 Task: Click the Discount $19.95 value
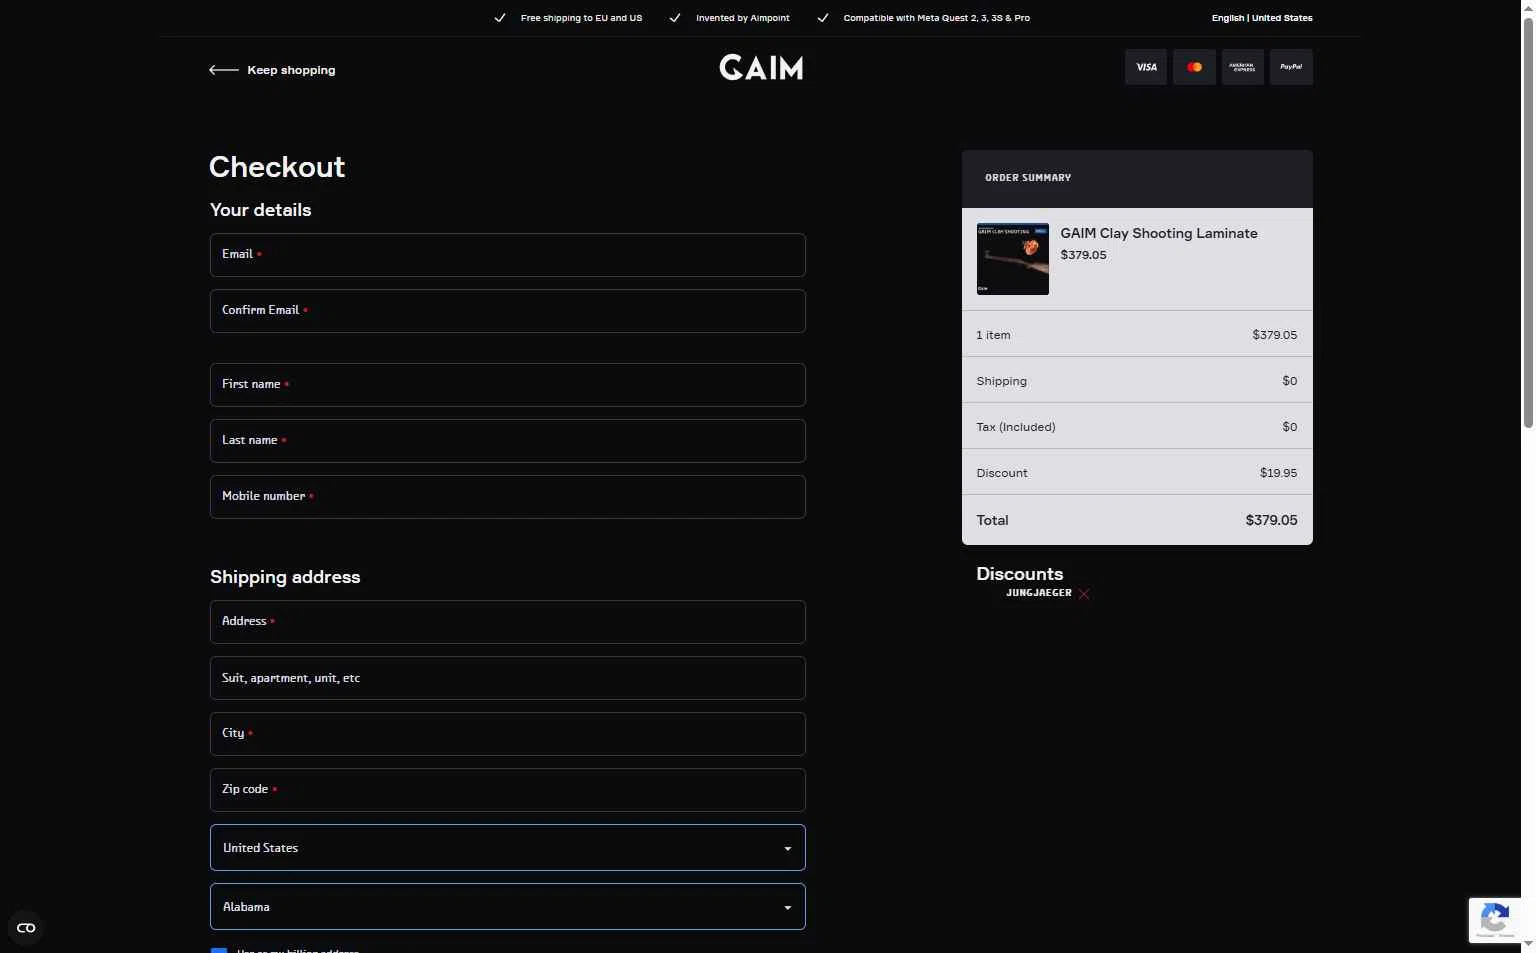1278,473
